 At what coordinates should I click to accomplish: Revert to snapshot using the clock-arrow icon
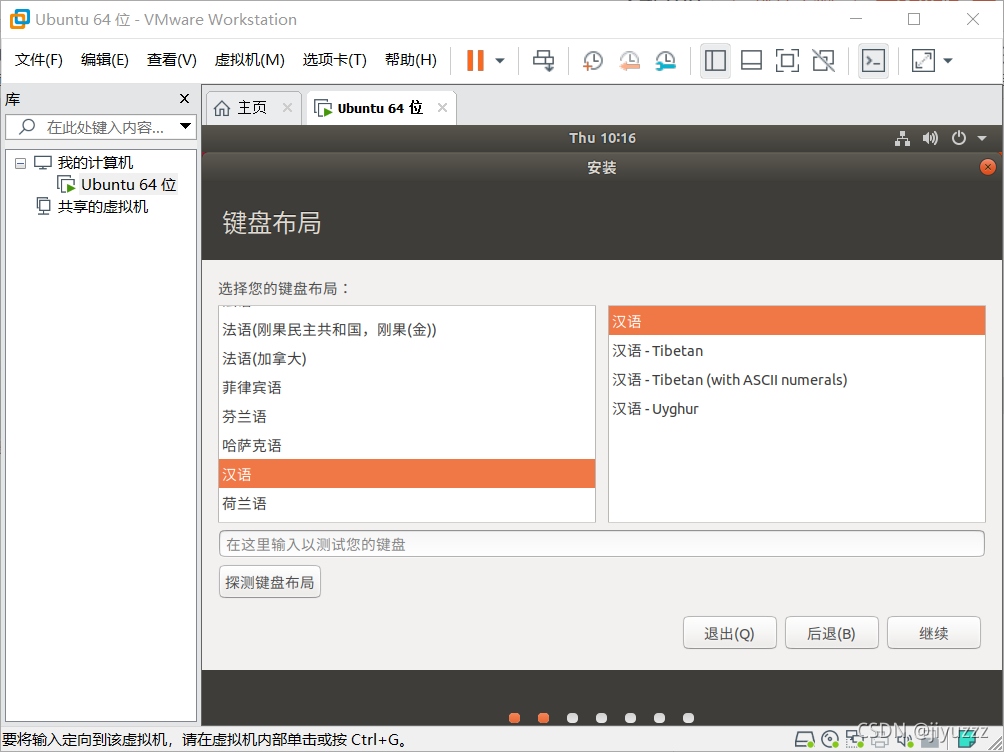click(x=629, y=61)
